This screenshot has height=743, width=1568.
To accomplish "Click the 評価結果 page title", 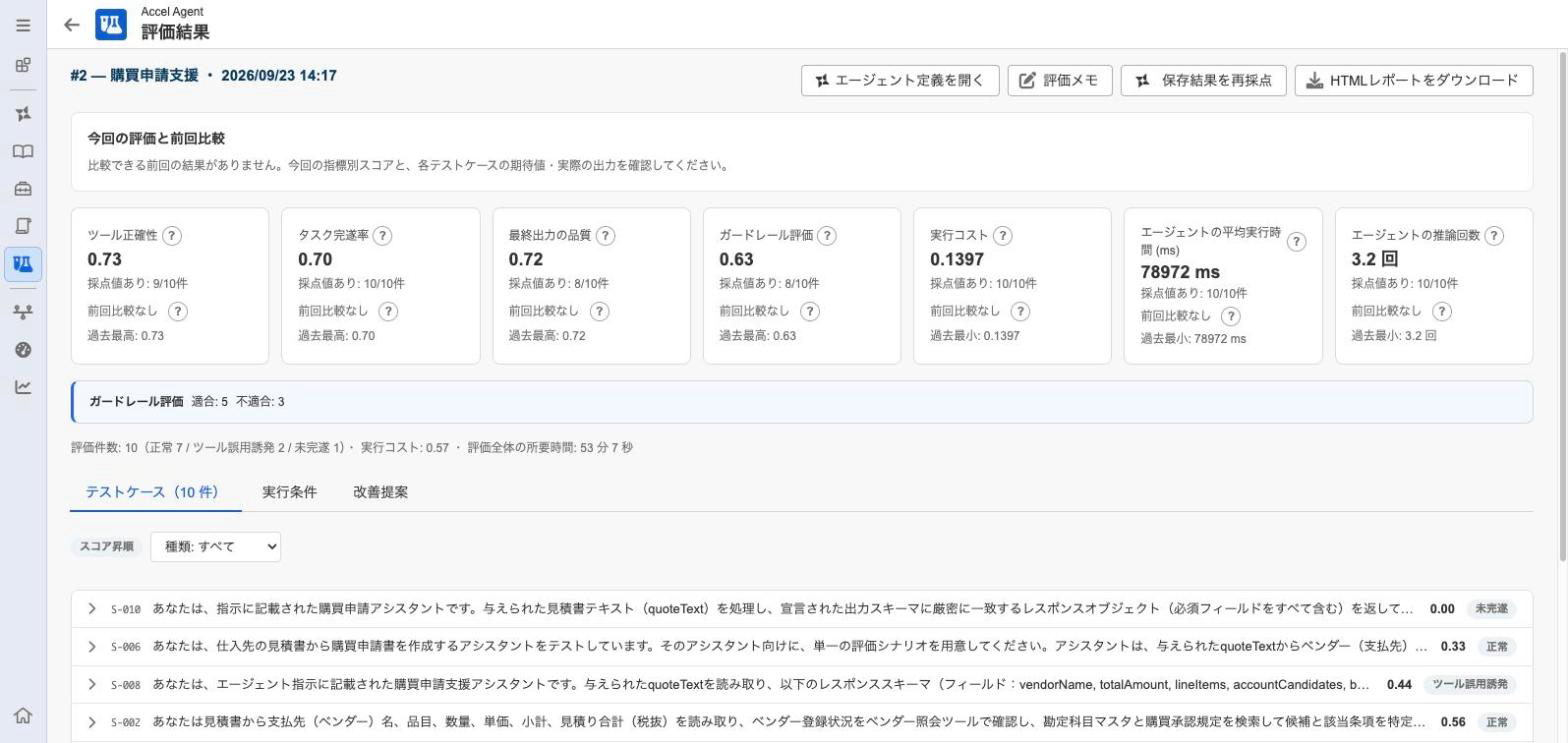I will tap(175, 33).
